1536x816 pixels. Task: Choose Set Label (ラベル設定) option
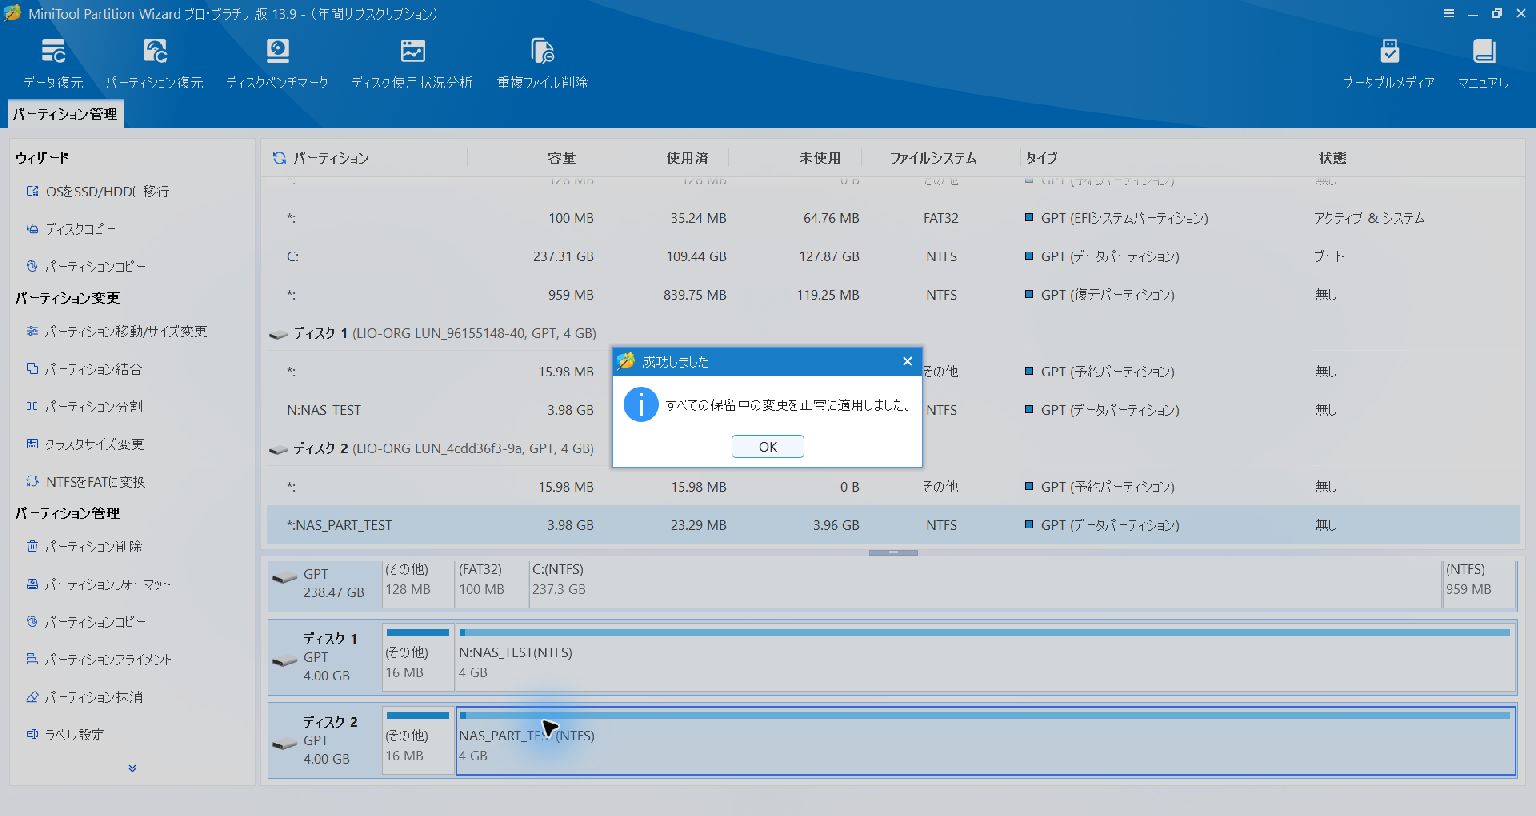[x=65, y=734]
